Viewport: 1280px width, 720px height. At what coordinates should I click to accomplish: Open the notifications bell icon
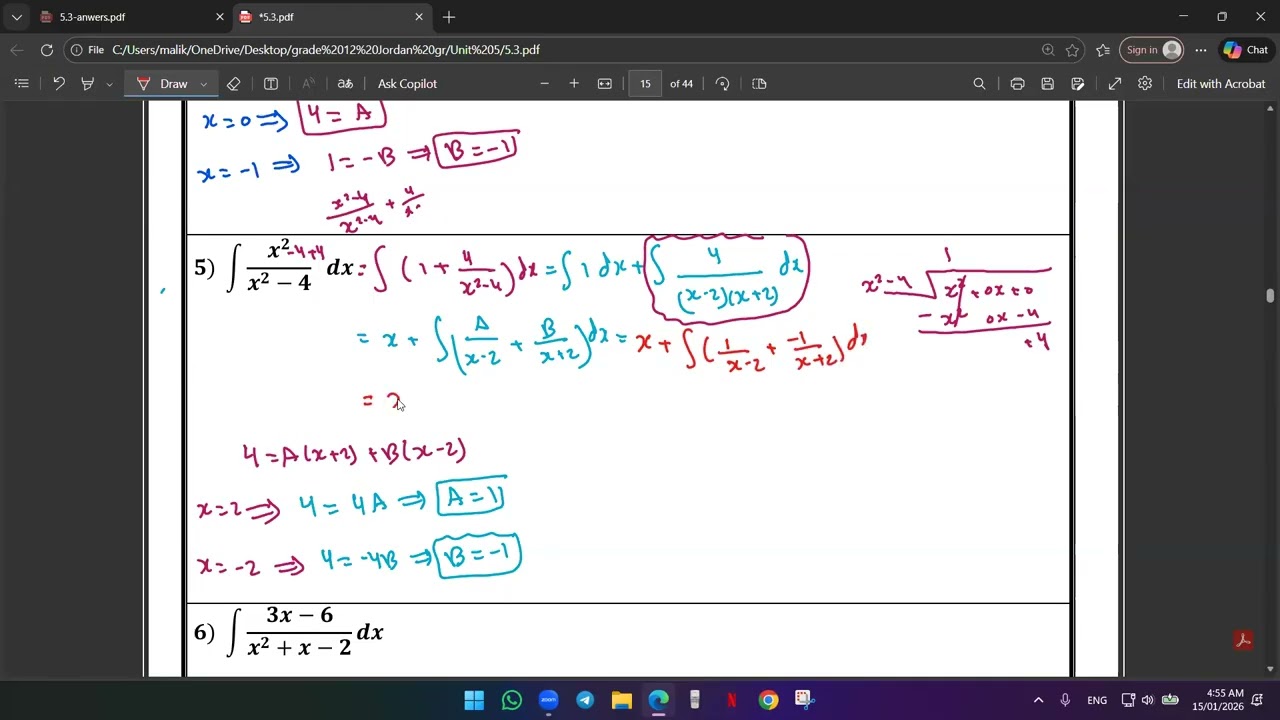1258,700
